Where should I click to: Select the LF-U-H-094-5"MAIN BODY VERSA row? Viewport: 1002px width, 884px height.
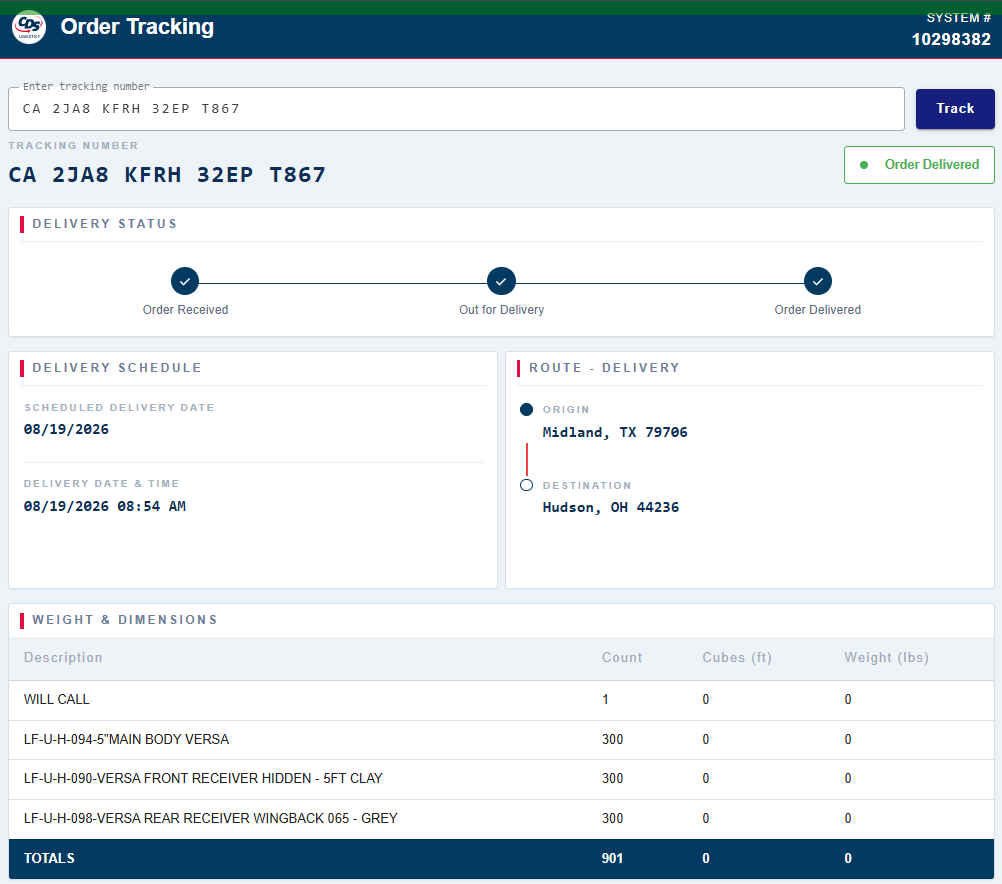(x=501, y=740)
